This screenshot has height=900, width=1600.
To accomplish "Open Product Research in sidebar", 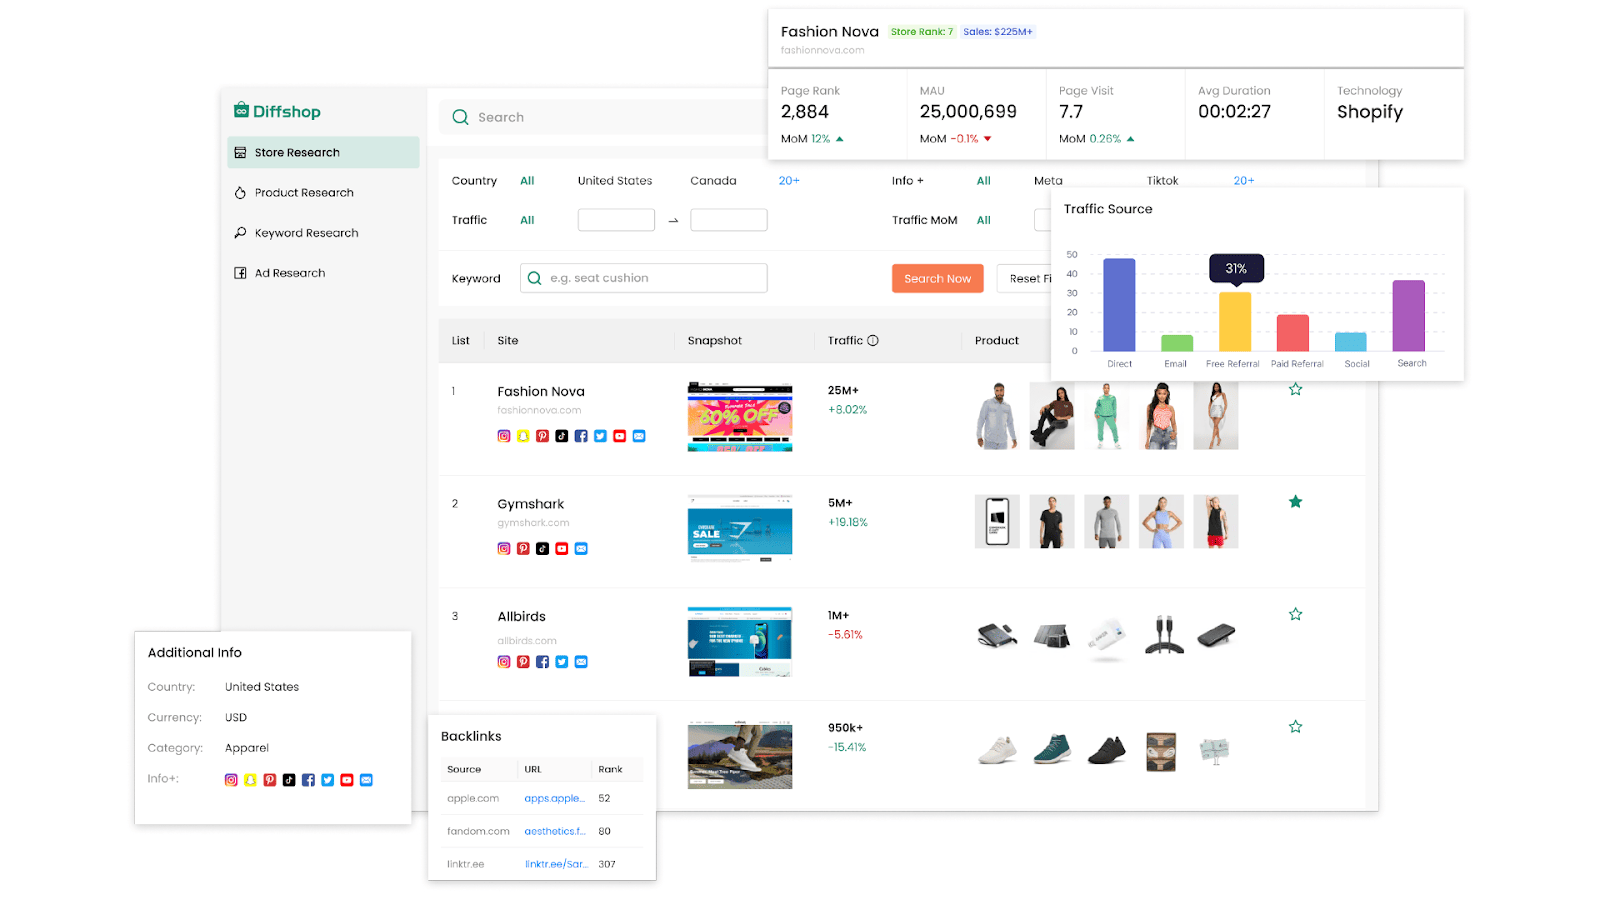I will tap(304, 193).
